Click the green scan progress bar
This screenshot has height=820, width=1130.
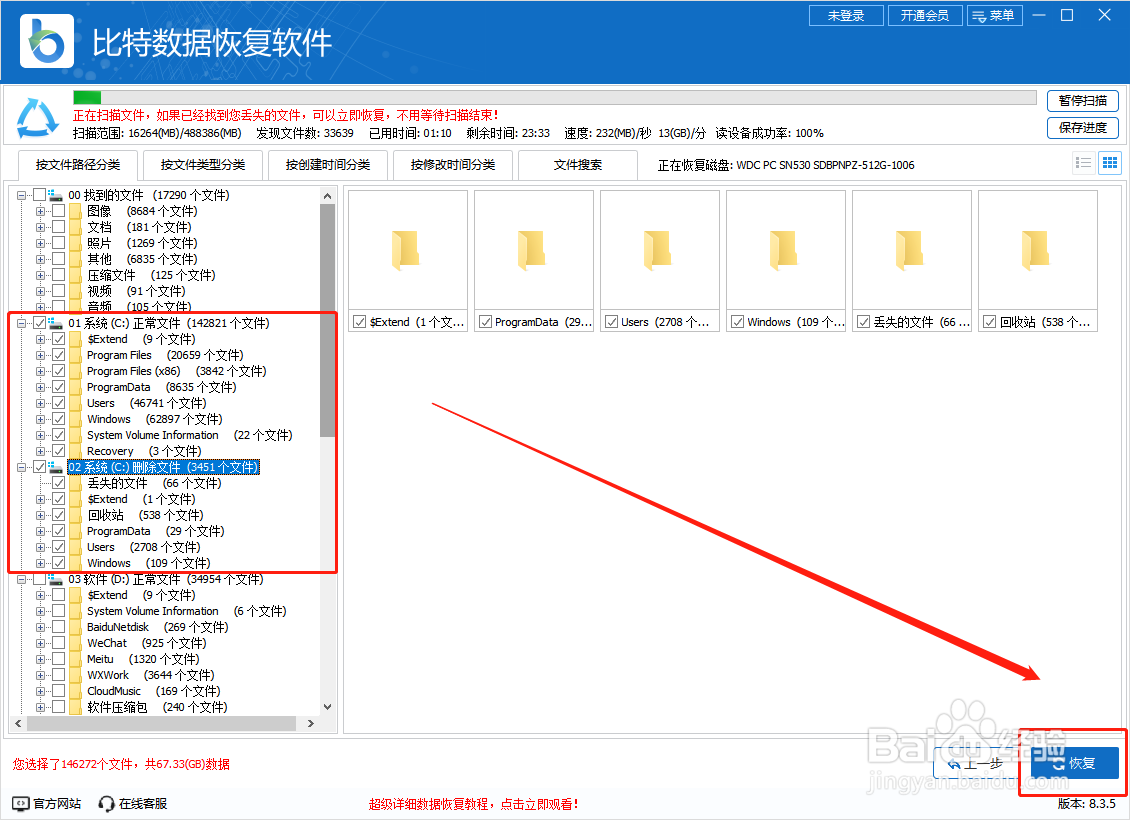pyautogui.click(x=86, y=97)
